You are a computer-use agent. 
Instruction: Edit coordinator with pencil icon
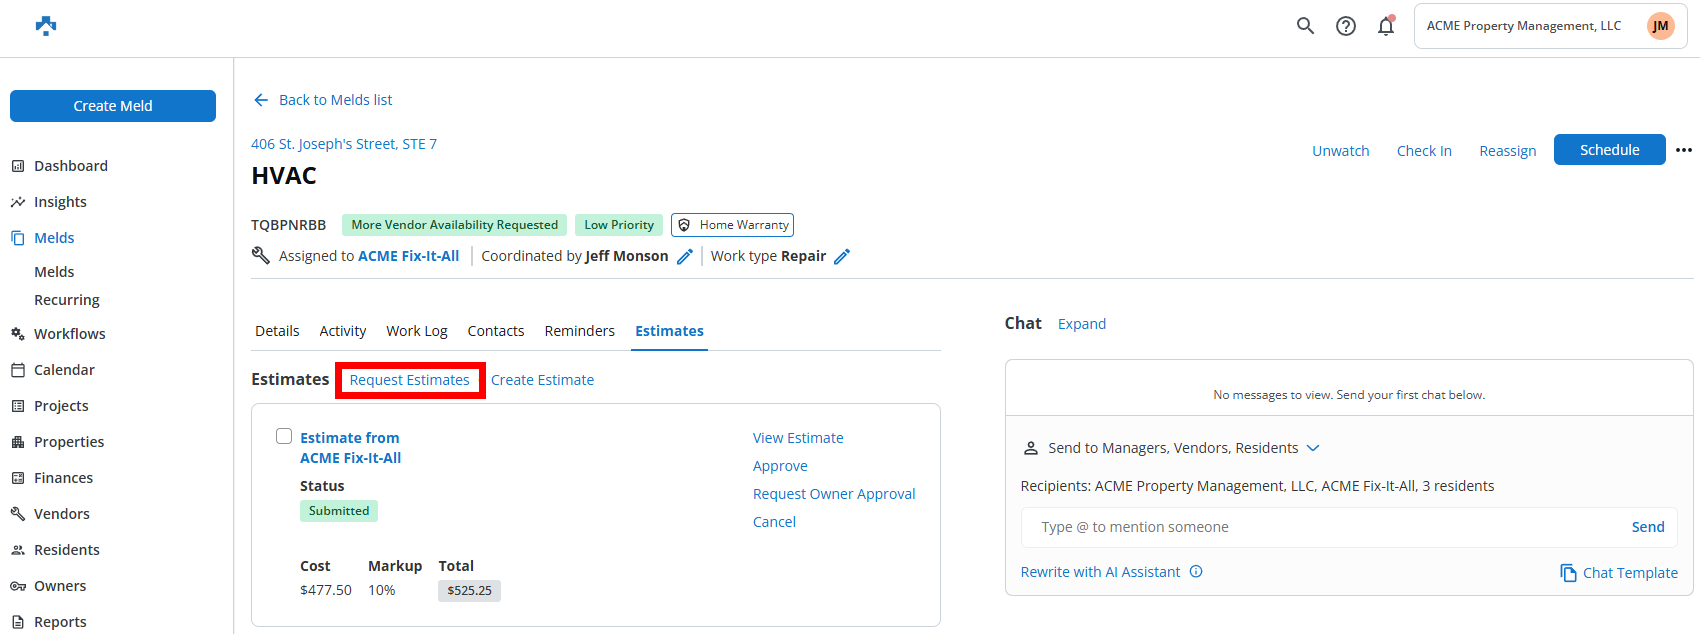685,257
